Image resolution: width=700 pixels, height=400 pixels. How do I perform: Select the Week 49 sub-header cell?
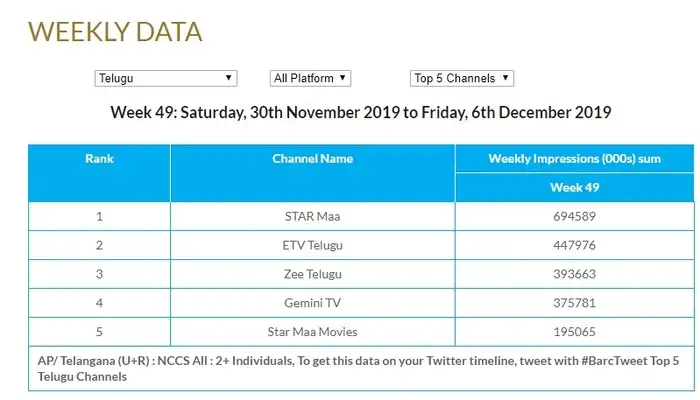[x=574, y=187]
